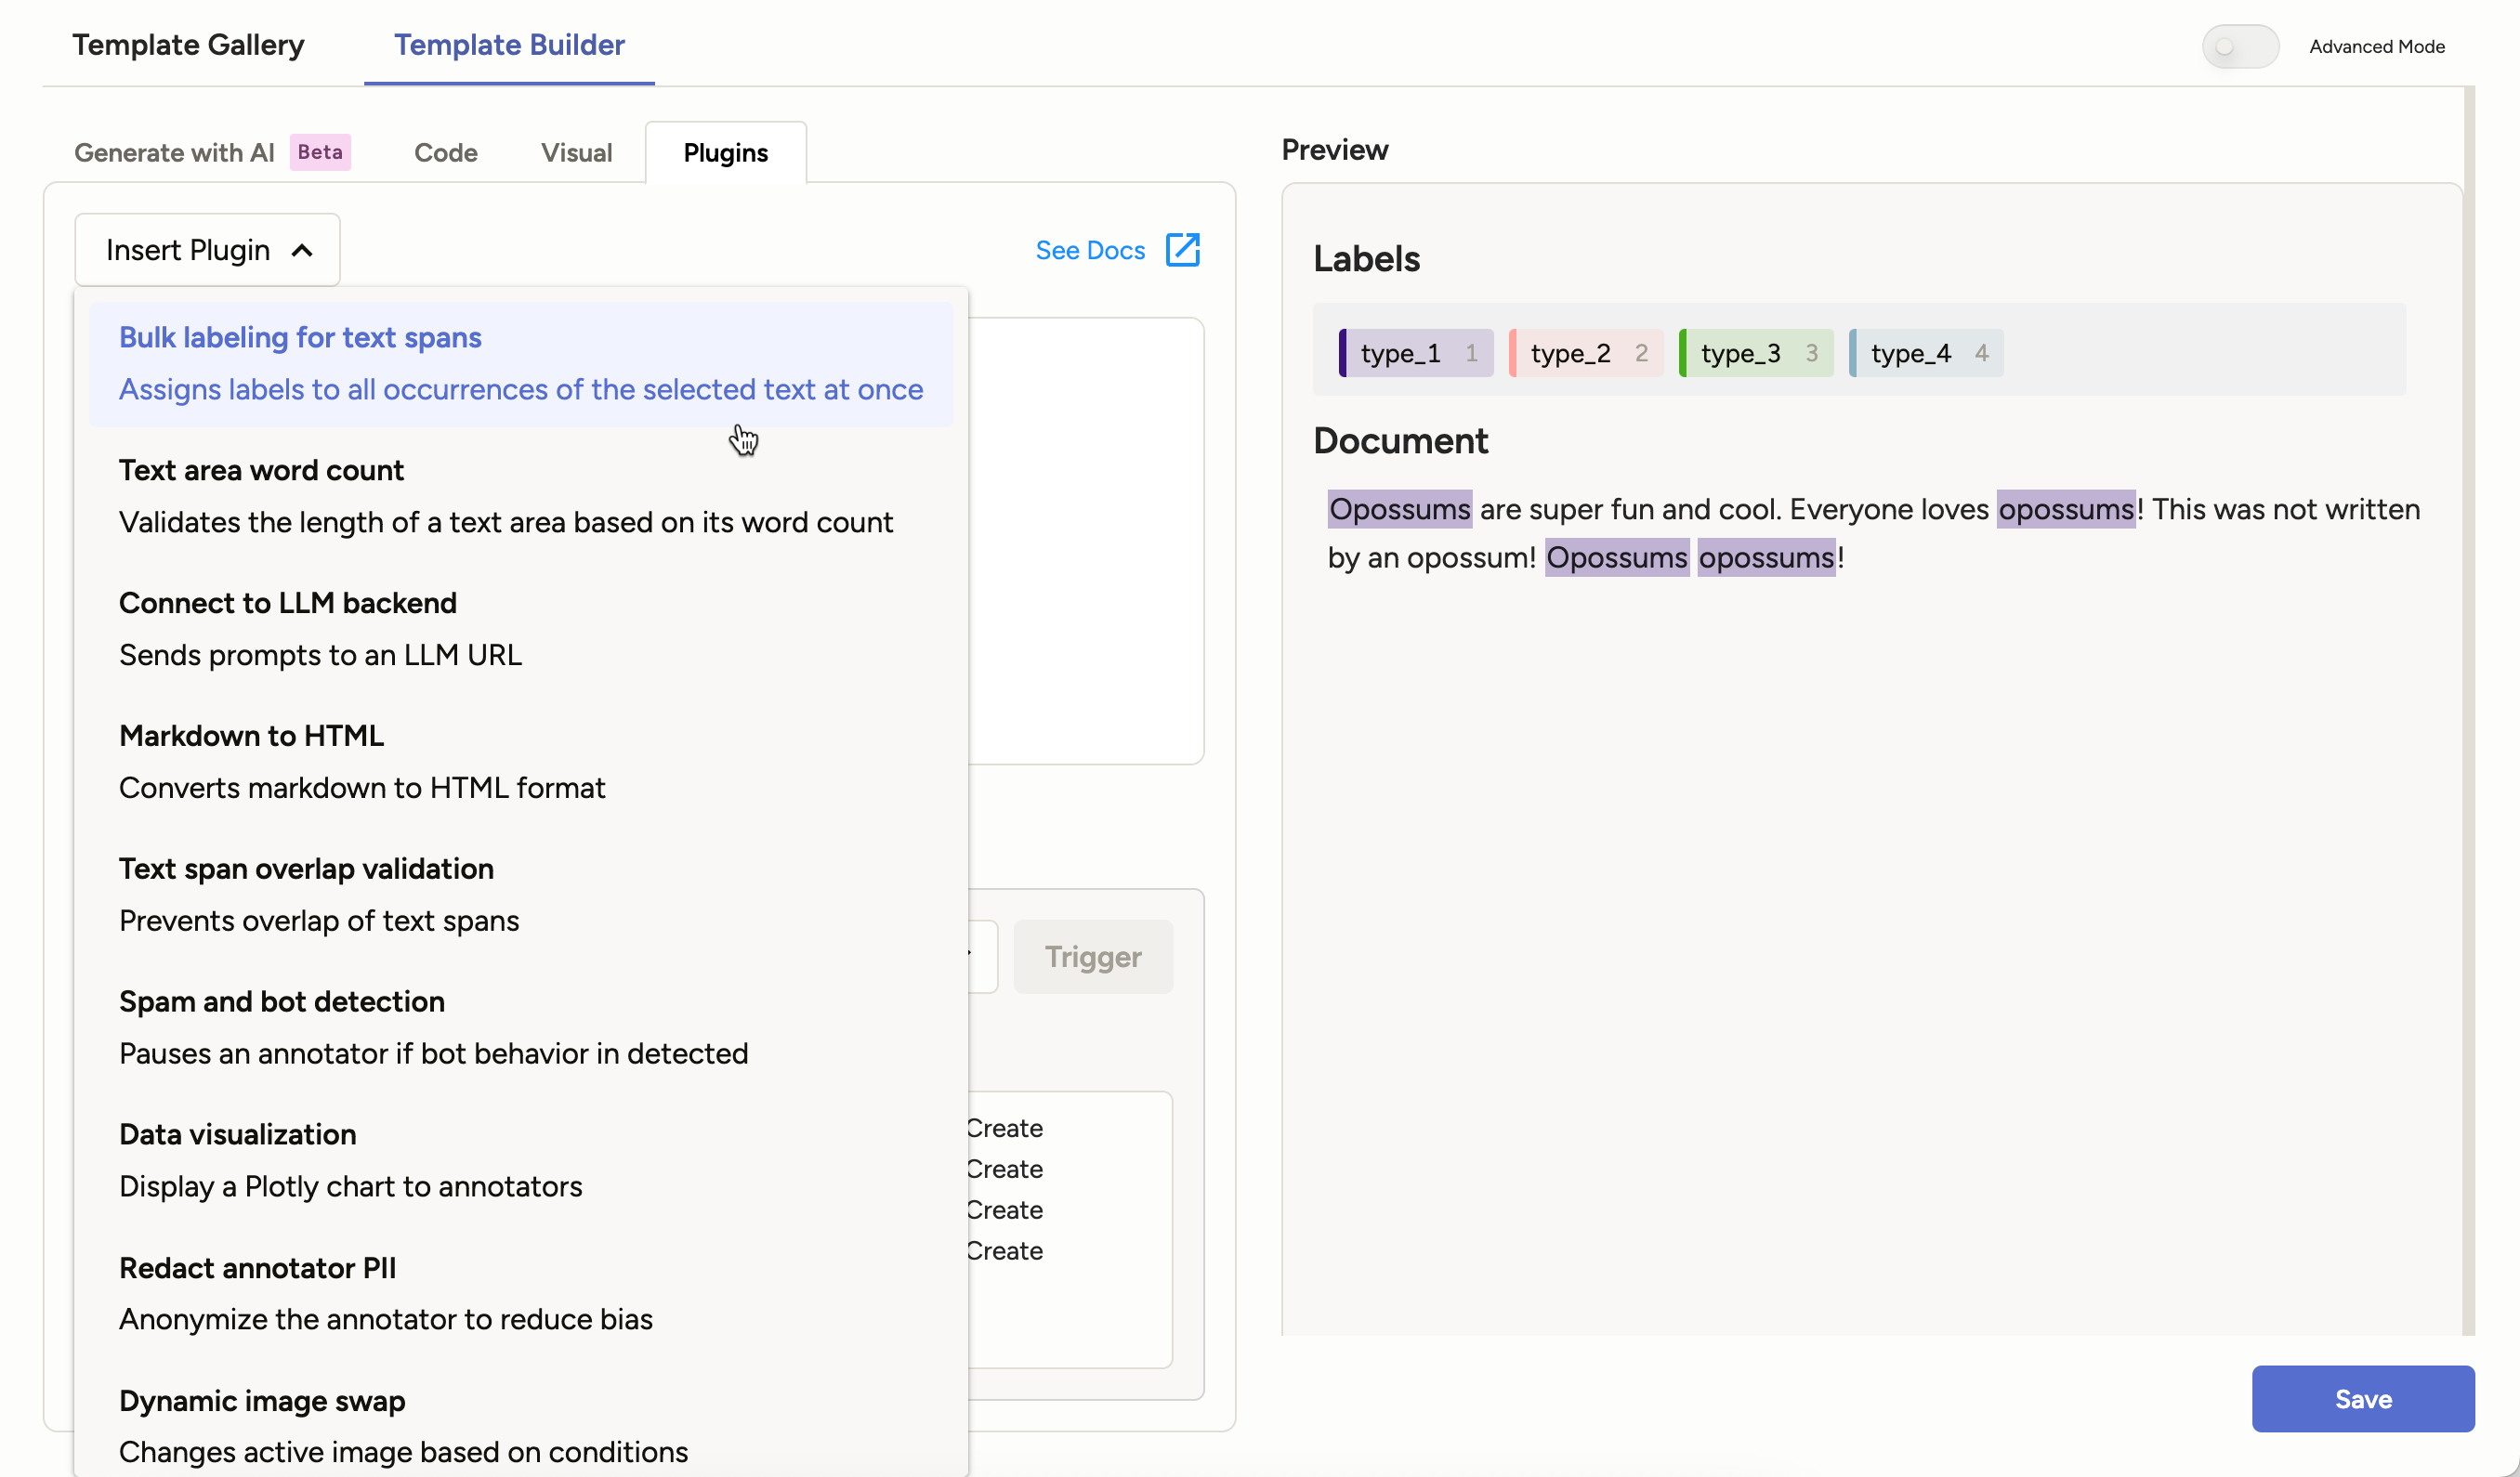2520x1477 pixels.
Task: Select the type_4 label chip
Action: [1925, 352]
